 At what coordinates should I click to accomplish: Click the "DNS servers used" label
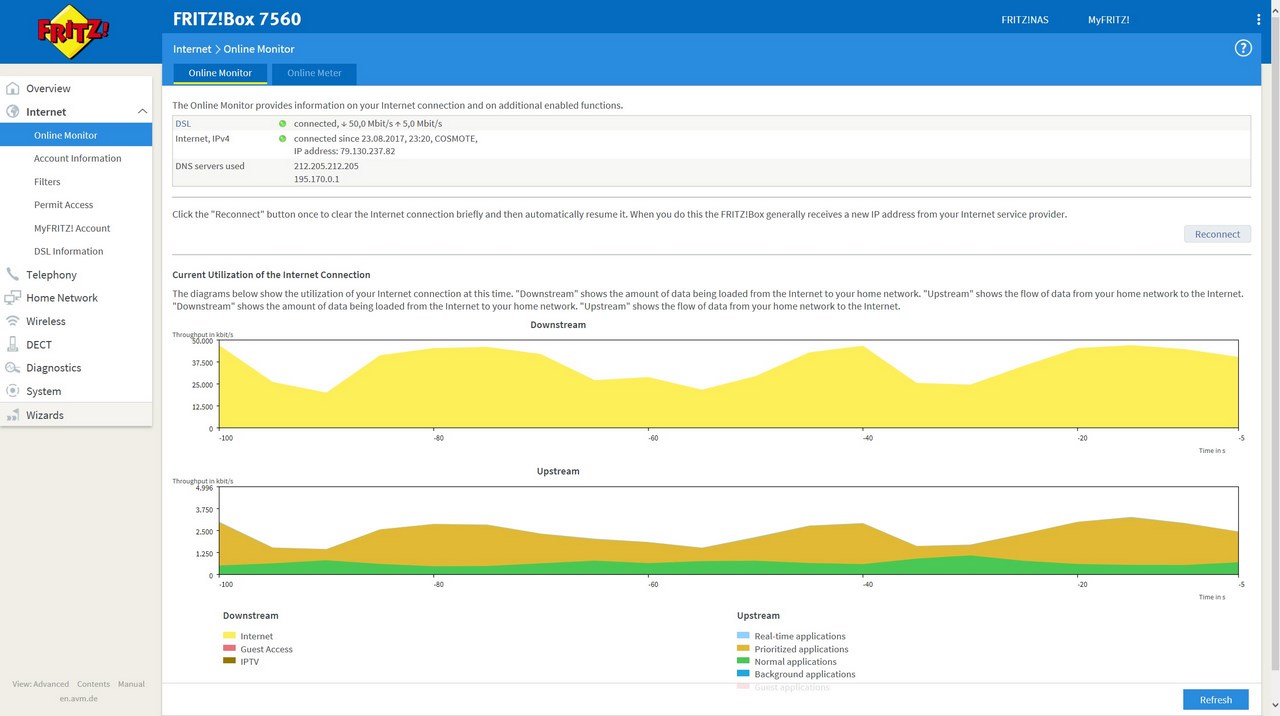pyautogui.click(x=210, y=166)
